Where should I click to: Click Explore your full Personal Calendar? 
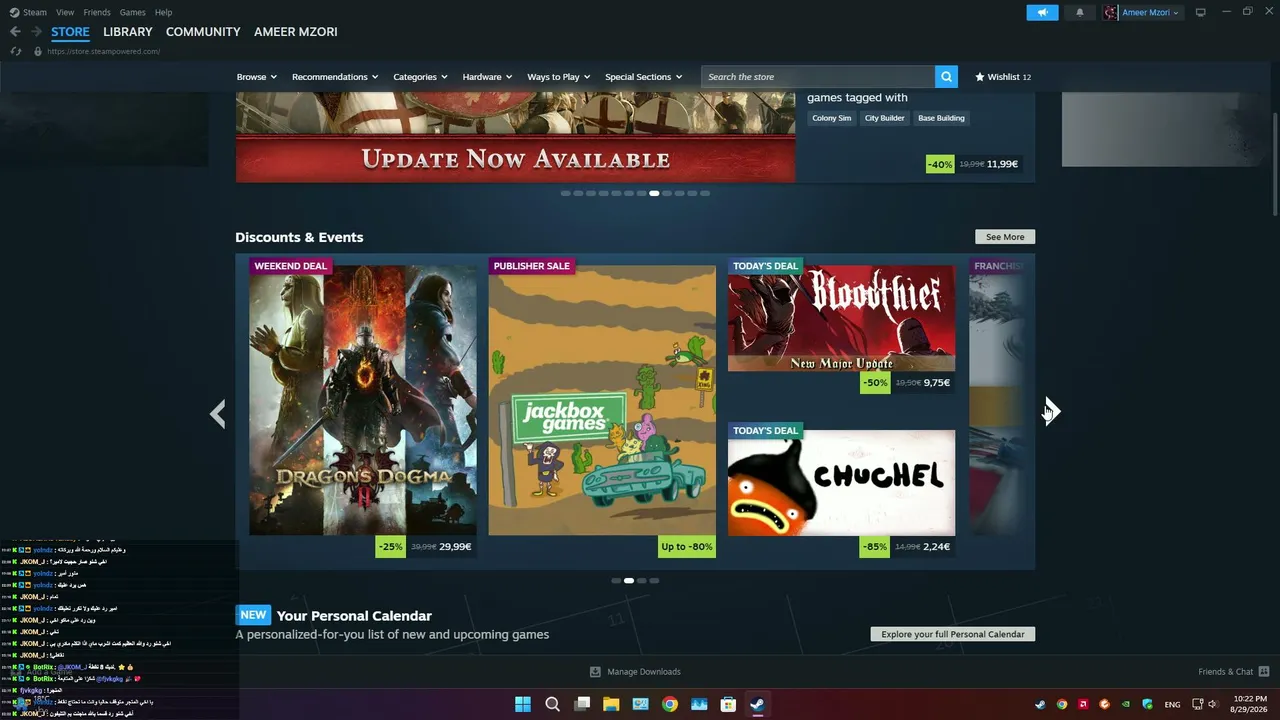953,634
